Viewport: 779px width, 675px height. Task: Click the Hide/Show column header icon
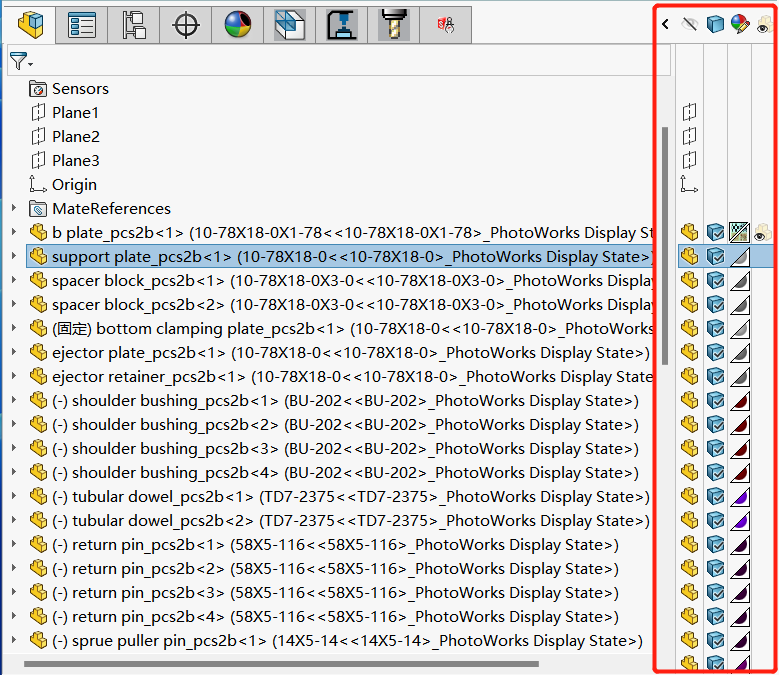click(x=690, y=25)
